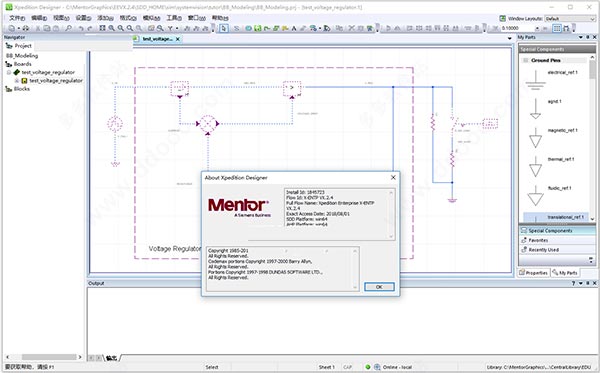The image size is (600, 373).
Task: Click the Navigator horizontal scrollbar
Action: tap(44, 357)
